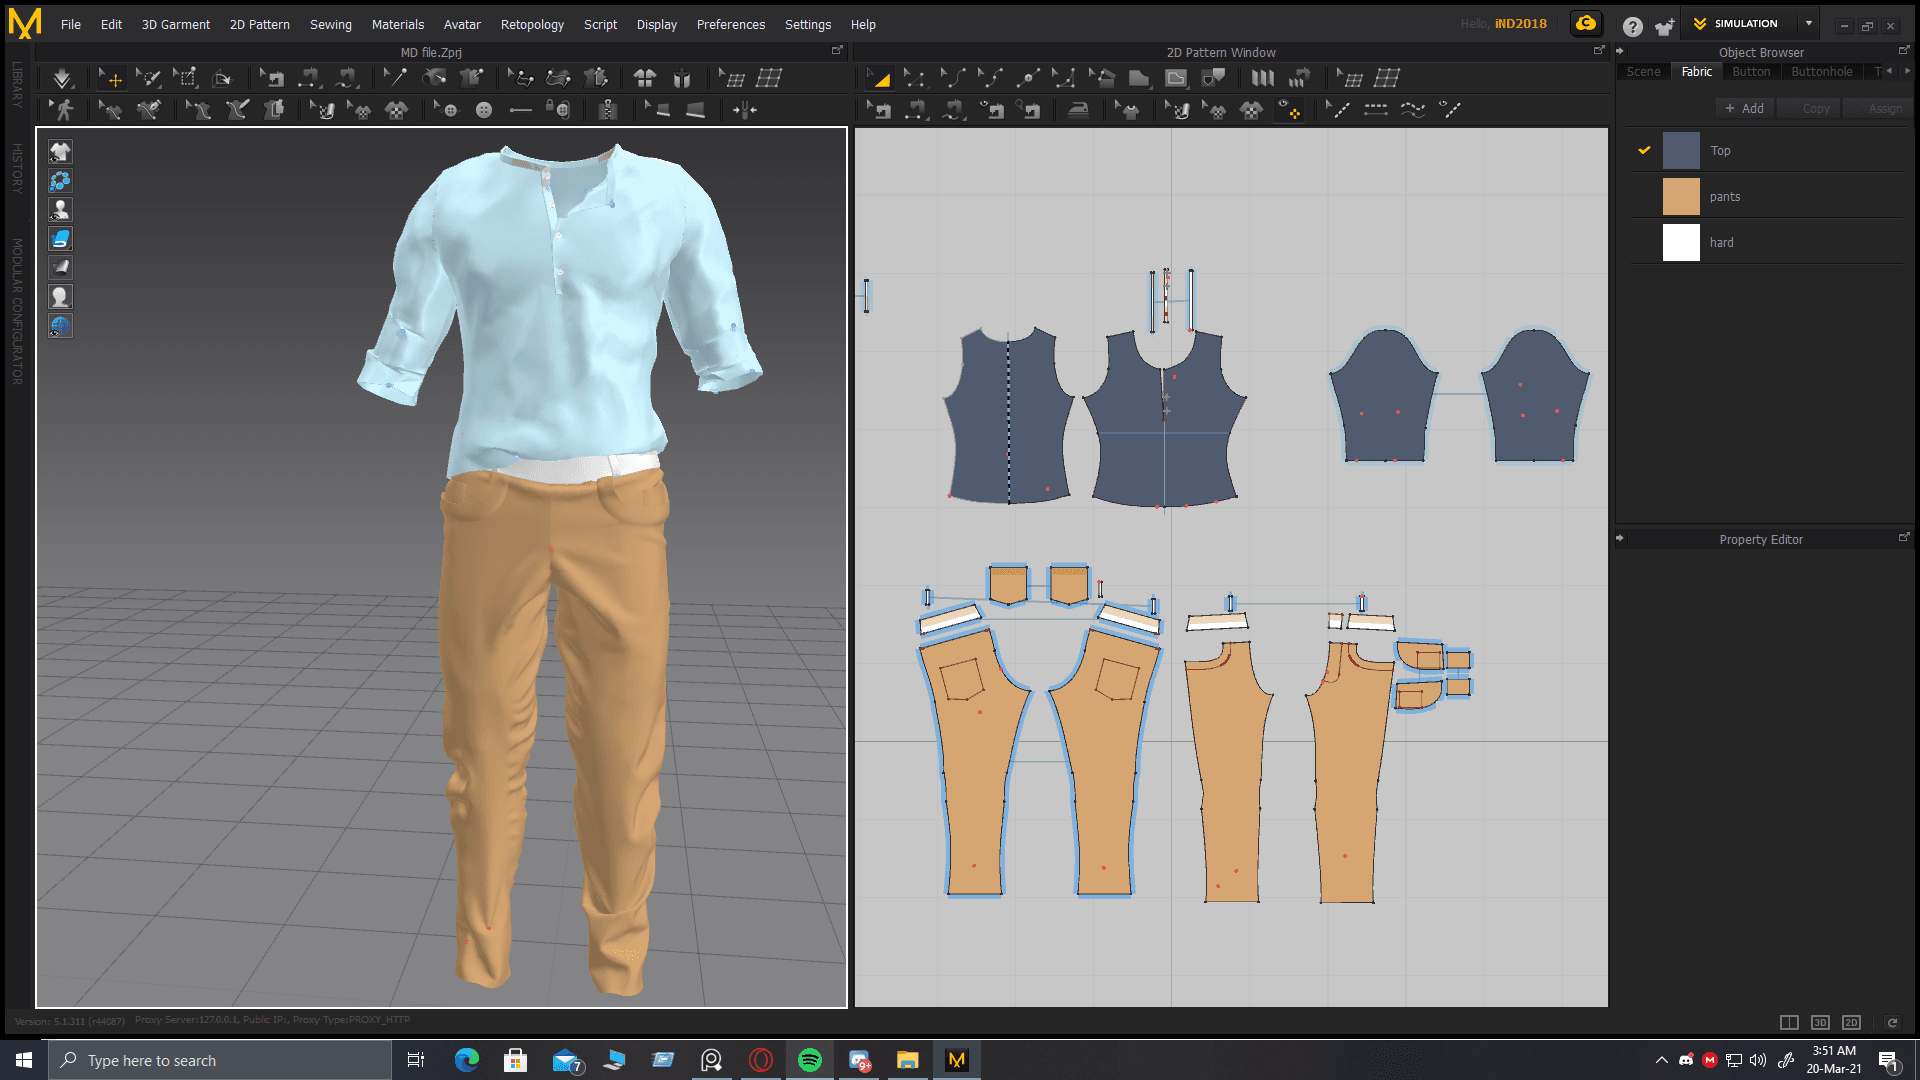Click the Add fabric button
Viewport: 1920px width, 1080px height.
tap(1744, 108)
